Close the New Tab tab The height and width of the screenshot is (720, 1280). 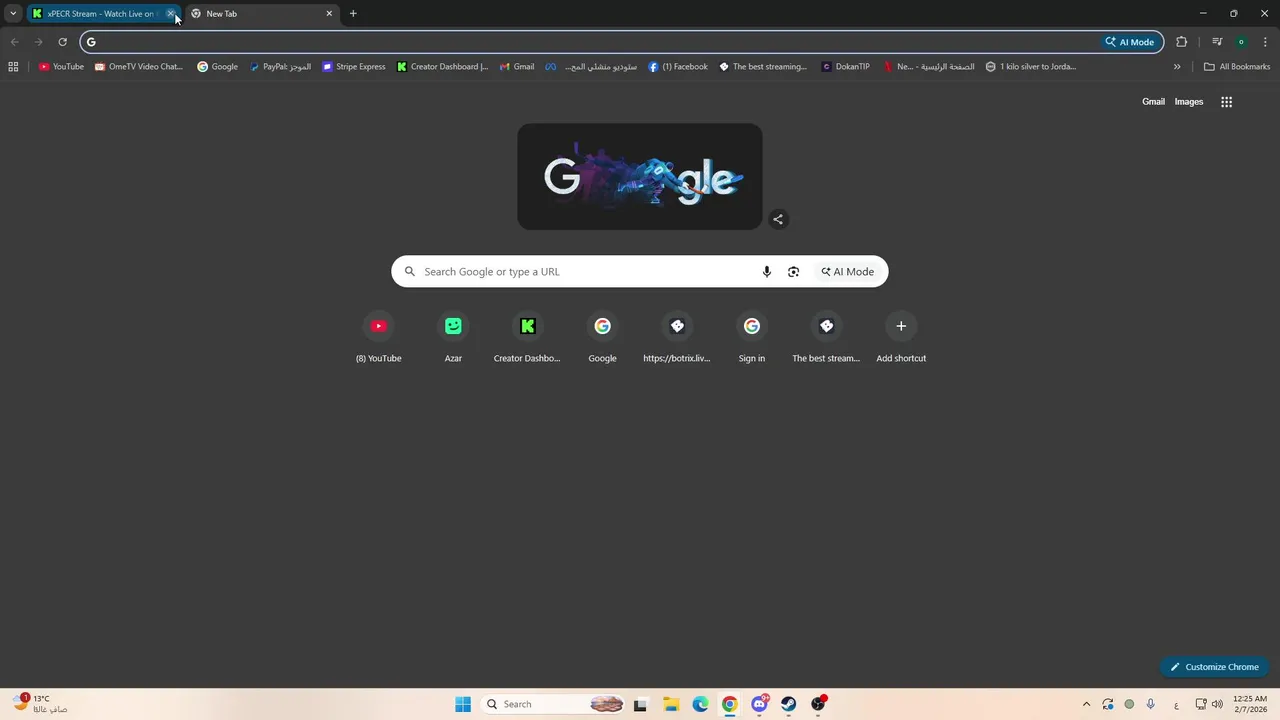329,14
